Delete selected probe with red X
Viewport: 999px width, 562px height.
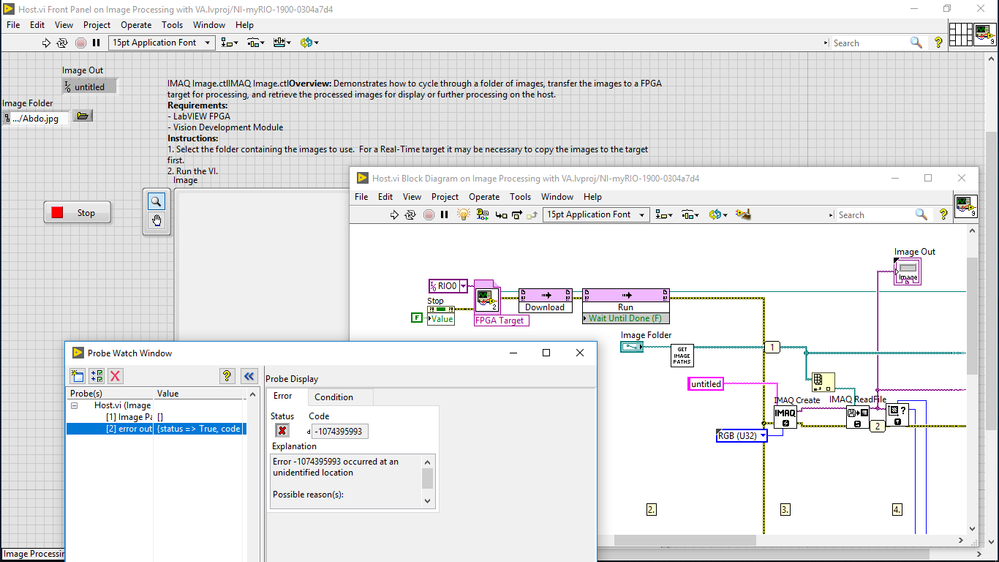(x=115, y=376)
